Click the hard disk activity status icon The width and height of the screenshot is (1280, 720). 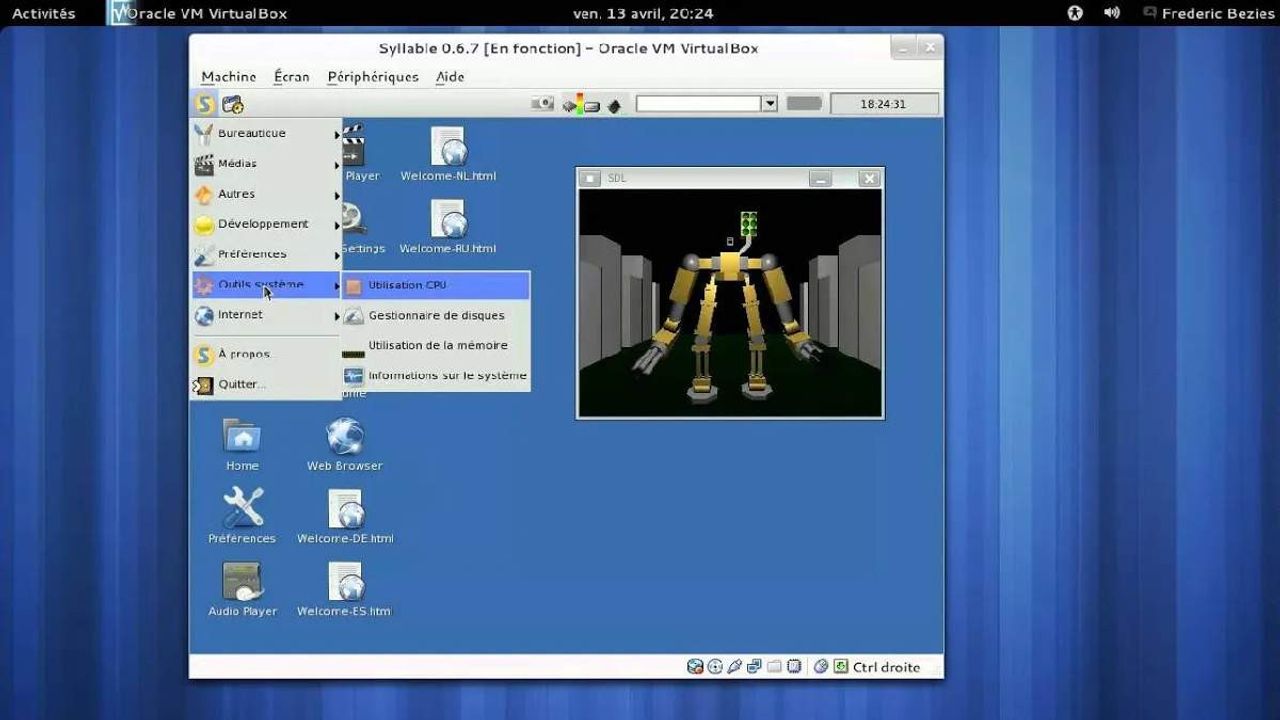[695, 667]
